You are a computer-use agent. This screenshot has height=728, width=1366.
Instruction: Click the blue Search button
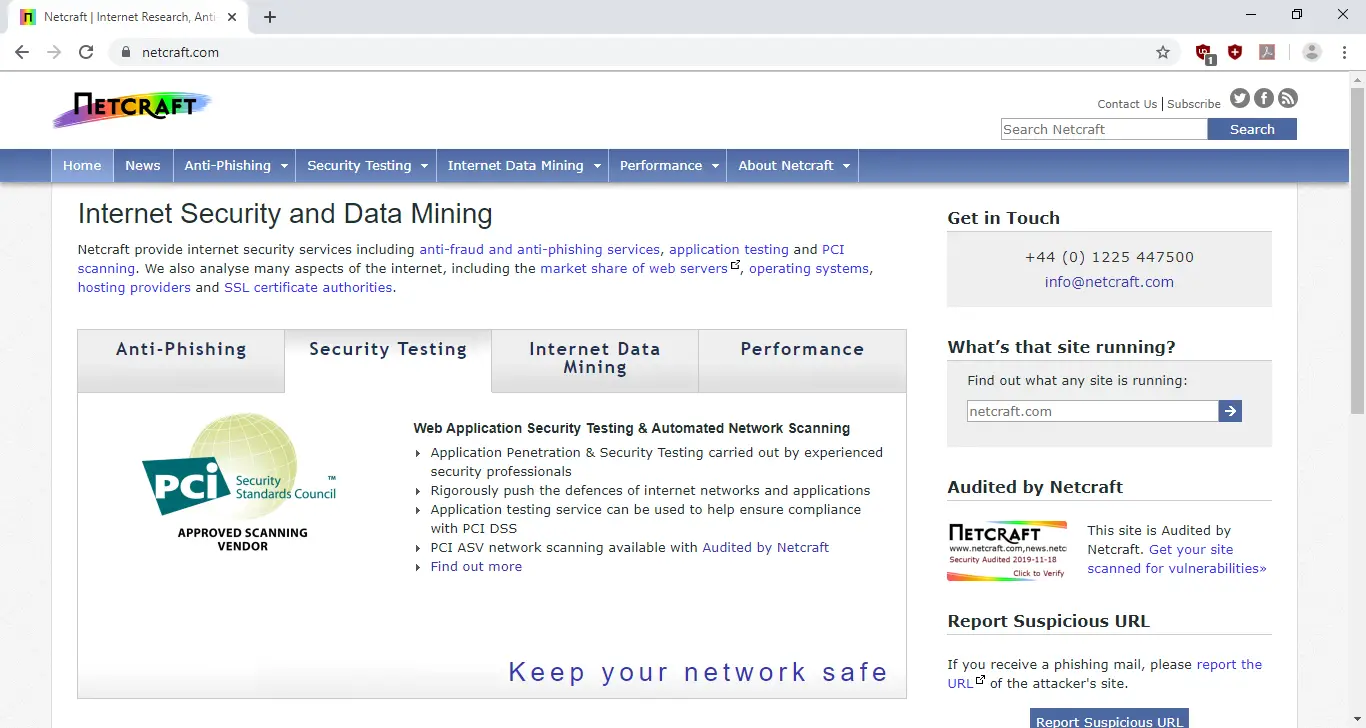1252,129
